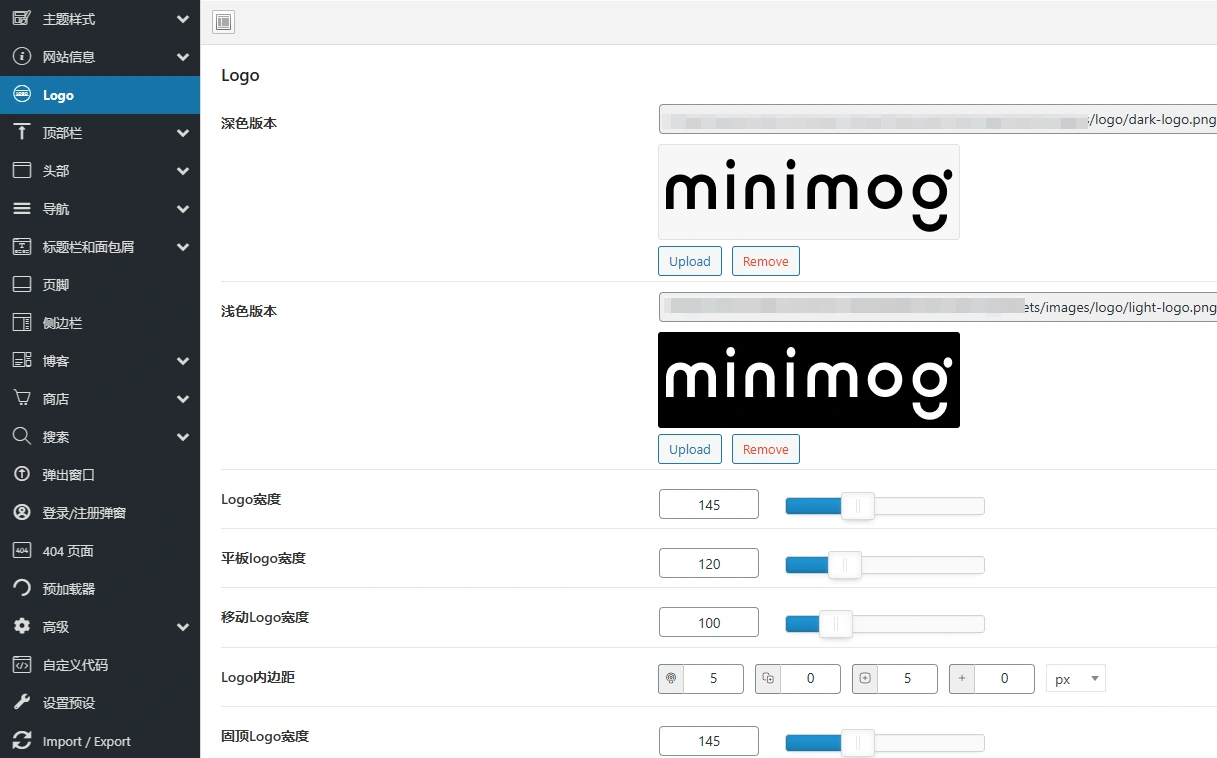Switch to the 页脚 sidebar entry

pos(55,284)
